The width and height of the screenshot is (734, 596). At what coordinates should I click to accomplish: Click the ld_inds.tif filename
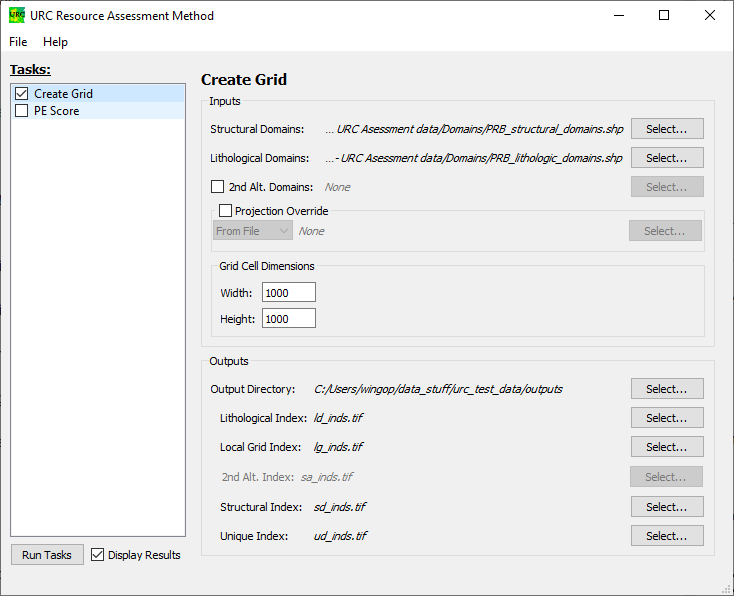point(338,418)
